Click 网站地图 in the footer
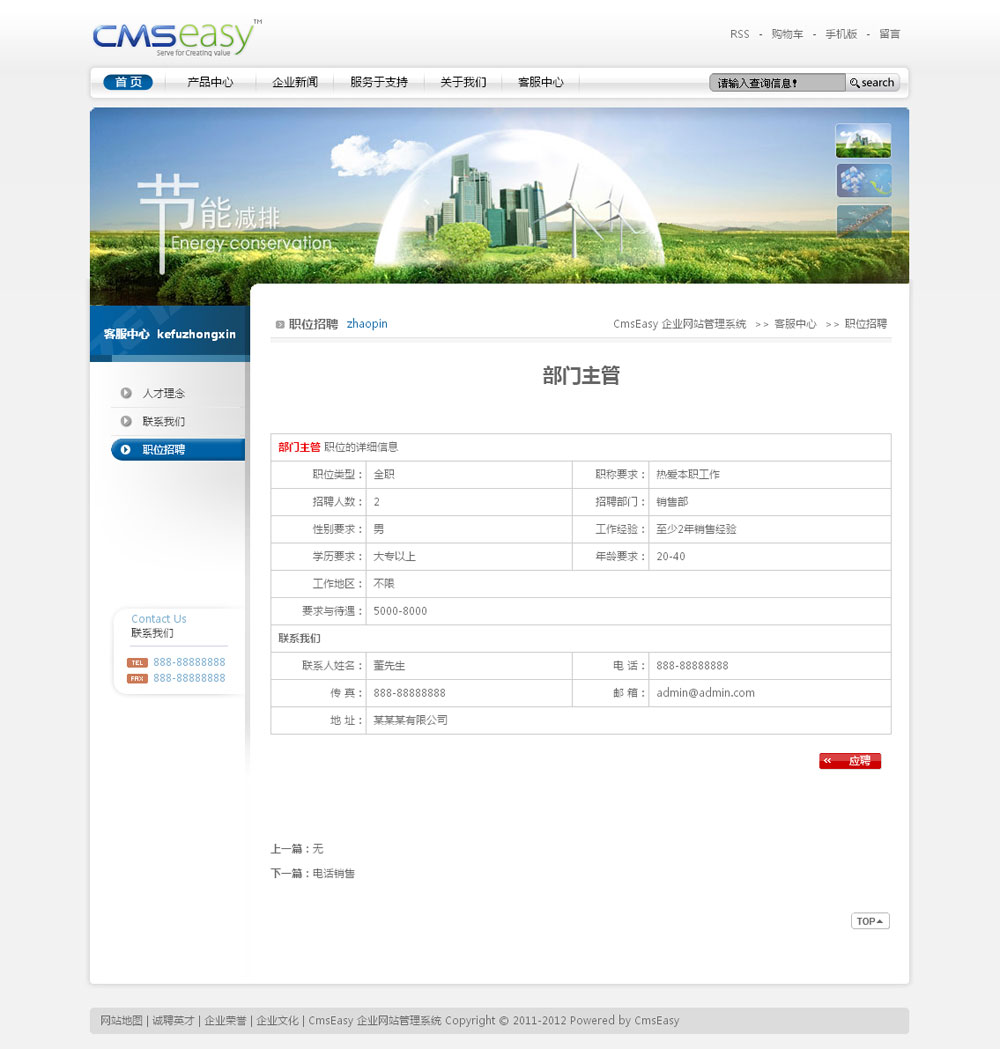The width and height of the screenshot is (1000, 1049). click(122, 1020)
